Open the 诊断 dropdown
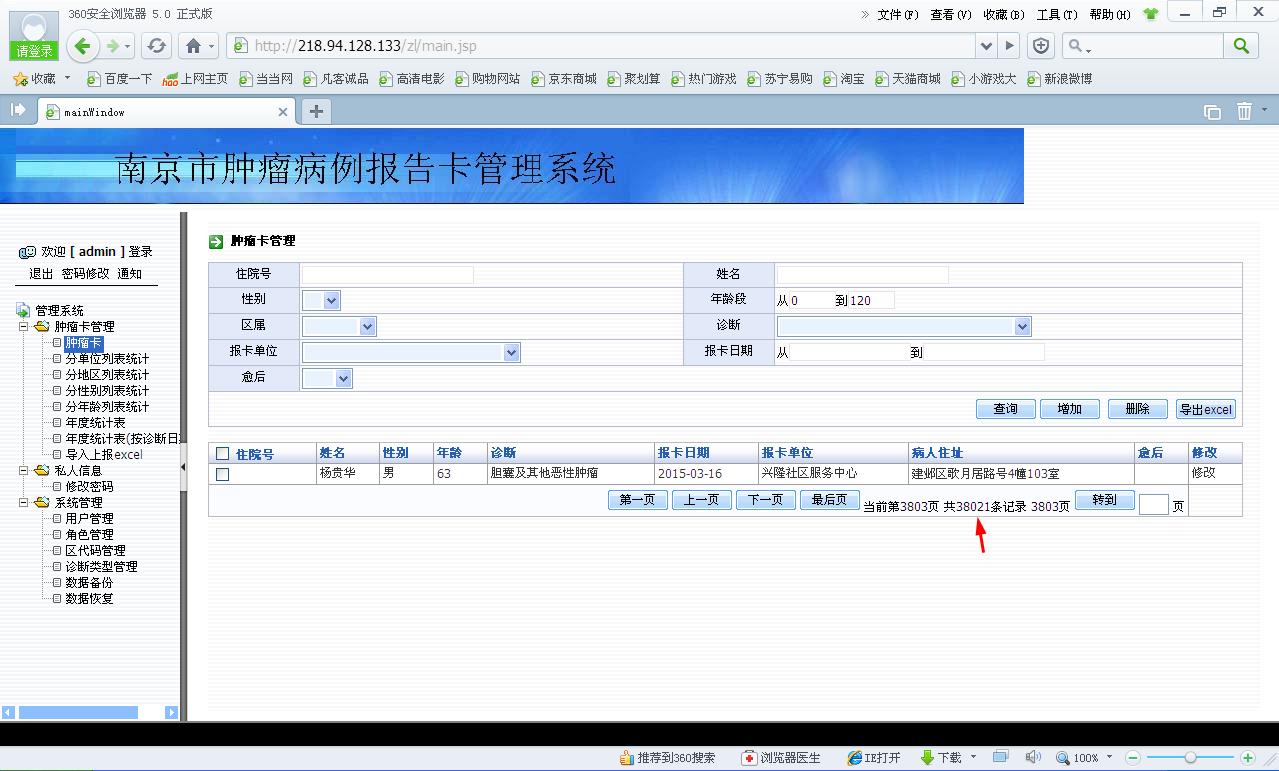This screenshot has height=771, width=1279. [x=904, y=326]
